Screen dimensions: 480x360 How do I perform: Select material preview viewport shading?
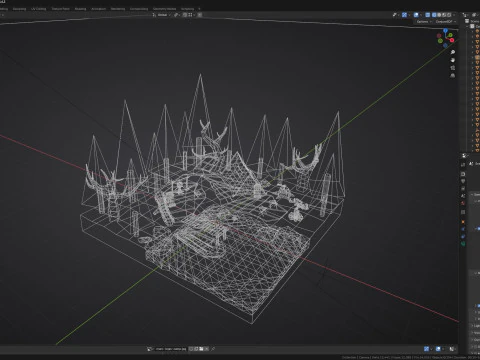click(444, 15)
